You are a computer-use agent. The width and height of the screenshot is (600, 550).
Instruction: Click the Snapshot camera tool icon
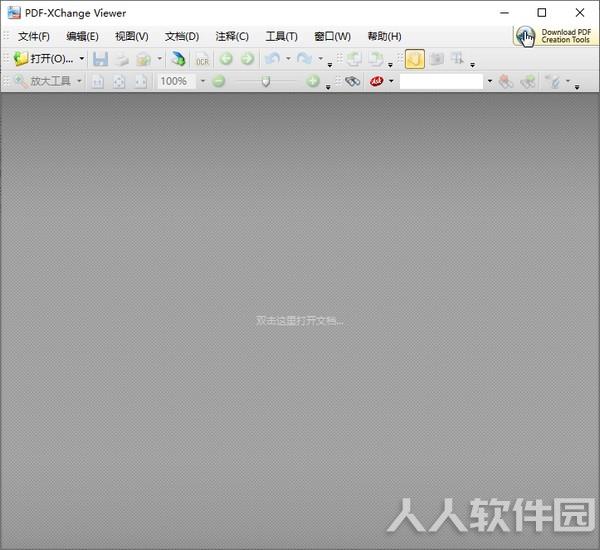tap(437, 59)
